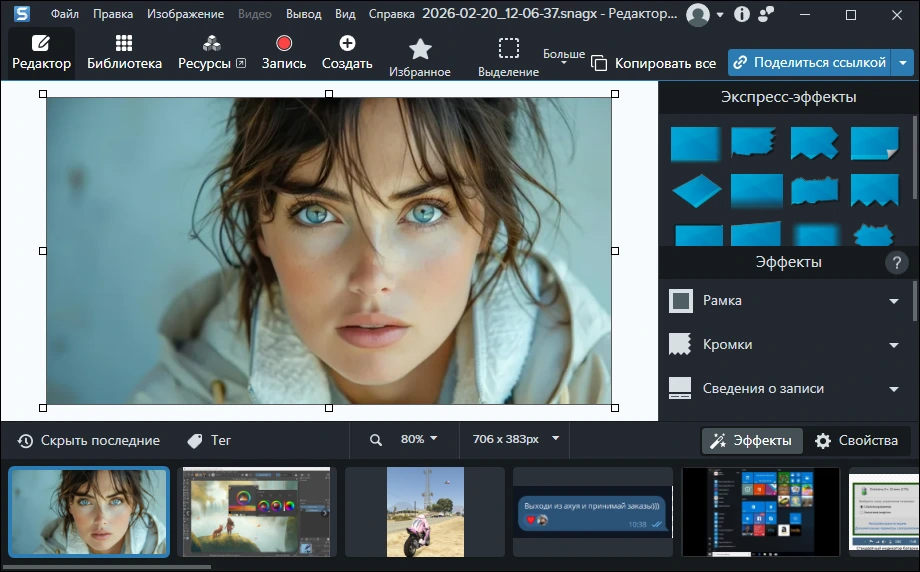Click the notifications icon beside info
920x572 pixels.
(x=766, y=14)
